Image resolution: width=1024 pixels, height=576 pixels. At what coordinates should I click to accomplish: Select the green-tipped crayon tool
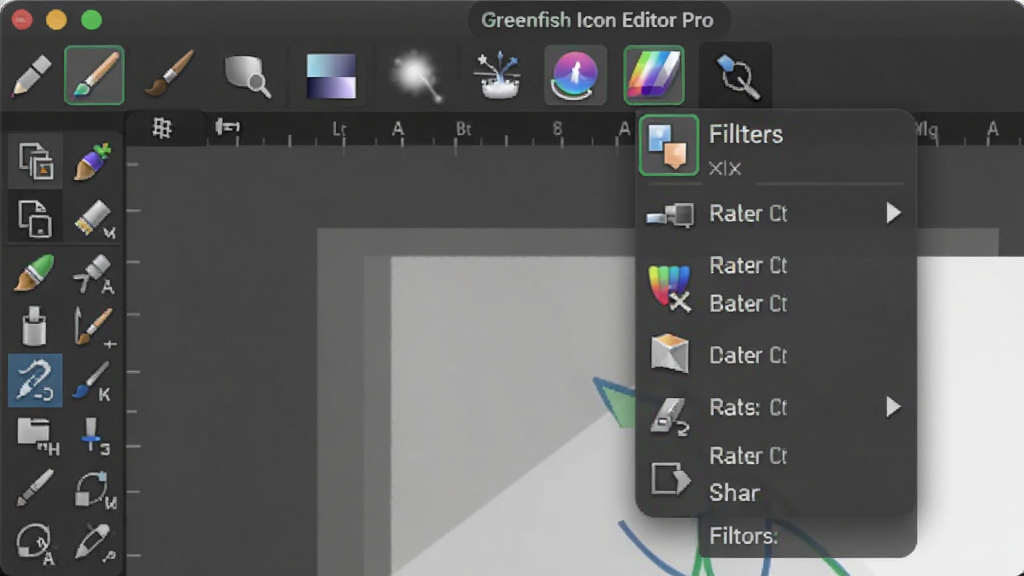(x=34, y=273)
